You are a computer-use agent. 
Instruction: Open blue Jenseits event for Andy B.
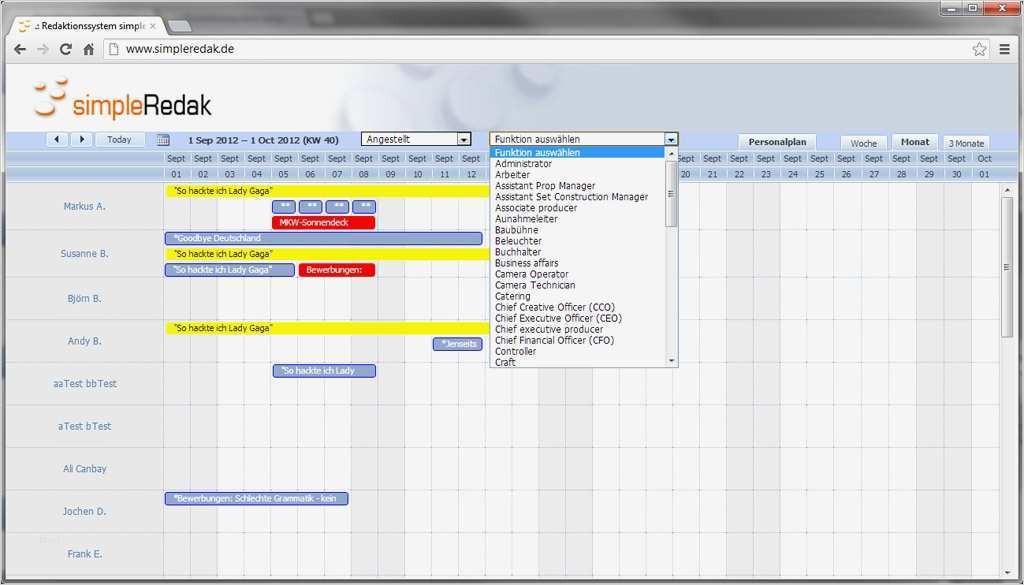[x=457, y=344]
